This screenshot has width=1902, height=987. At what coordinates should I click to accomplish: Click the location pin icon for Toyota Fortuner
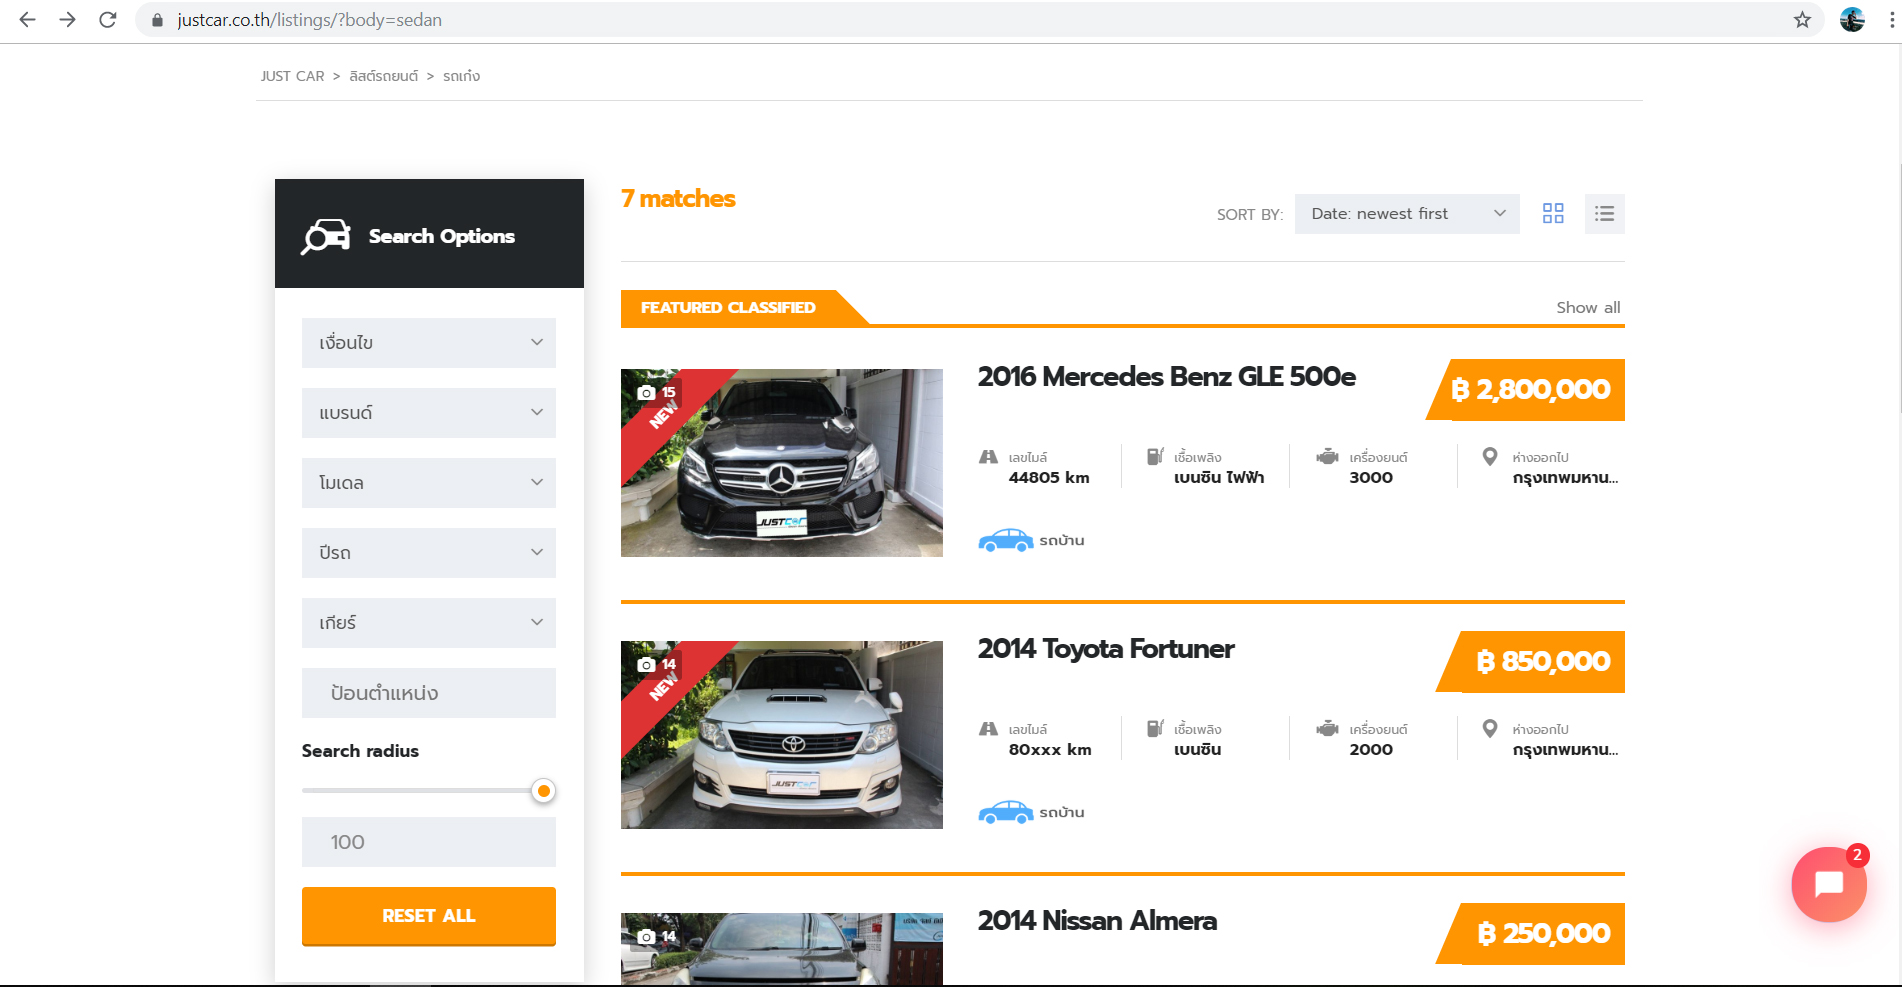point(1490,729)
